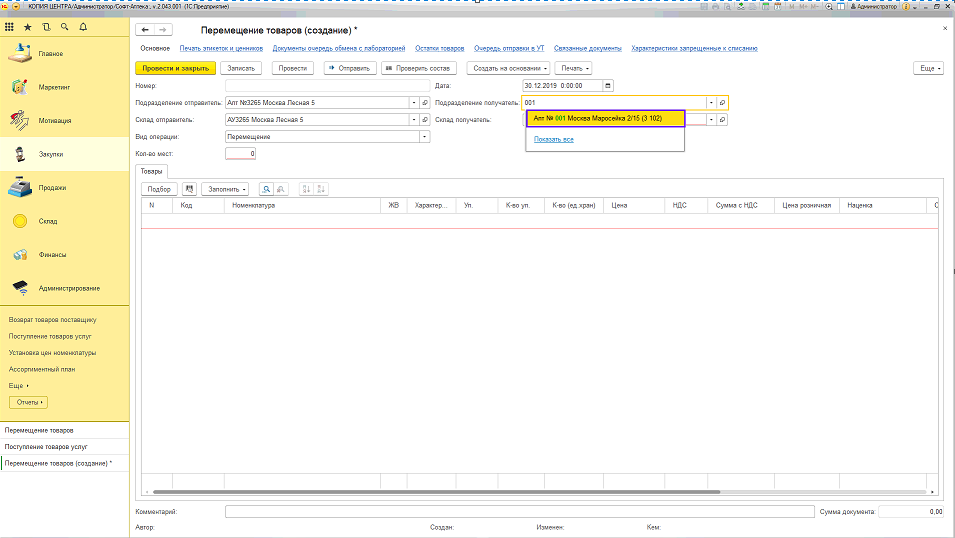Expand the Вид операции dropdown
The image size is (955, 538).
[413, 136]
